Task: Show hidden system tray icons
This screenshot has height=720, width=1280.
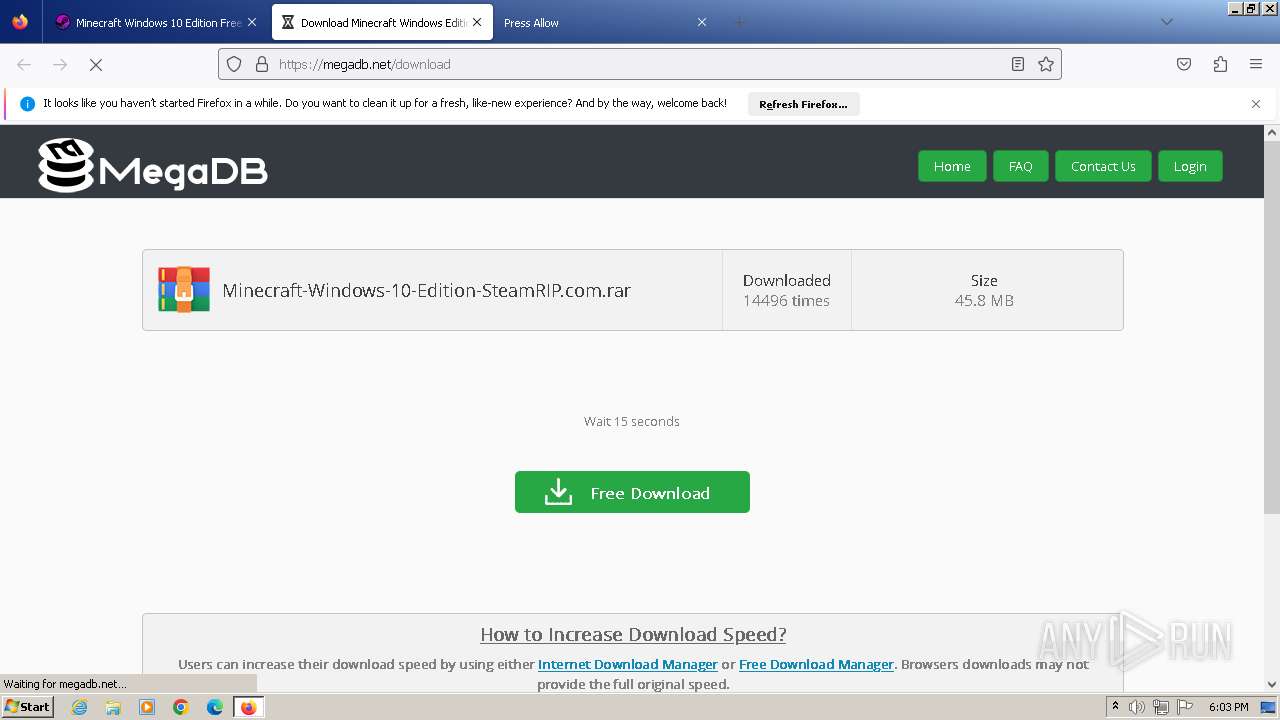Action: point(1115,707)
